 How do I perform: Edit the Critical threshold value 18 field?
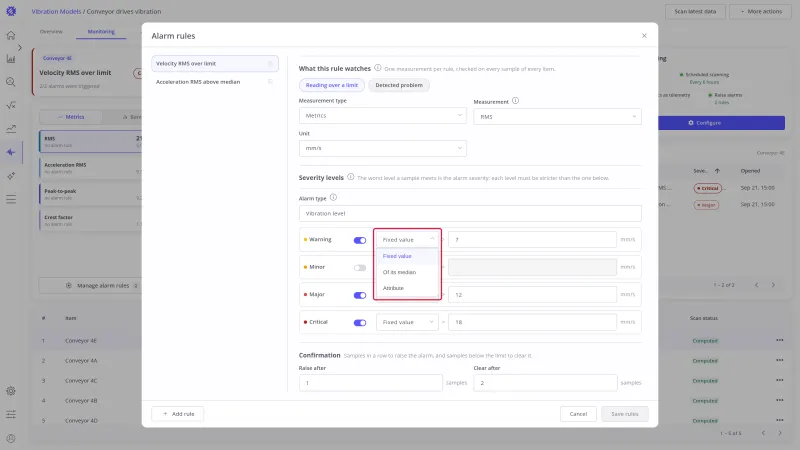click(532, 322)
